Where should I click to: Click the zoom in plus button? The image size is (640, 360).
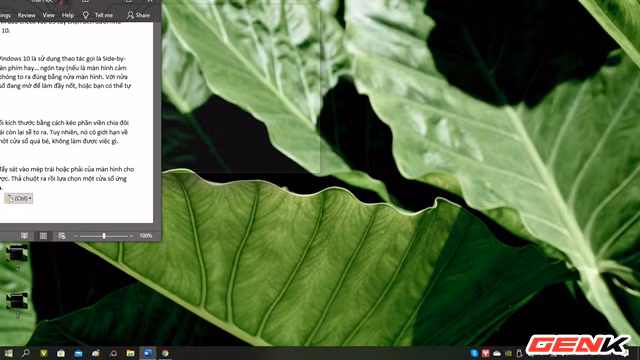pyautogui.click(x=131, y=236)
